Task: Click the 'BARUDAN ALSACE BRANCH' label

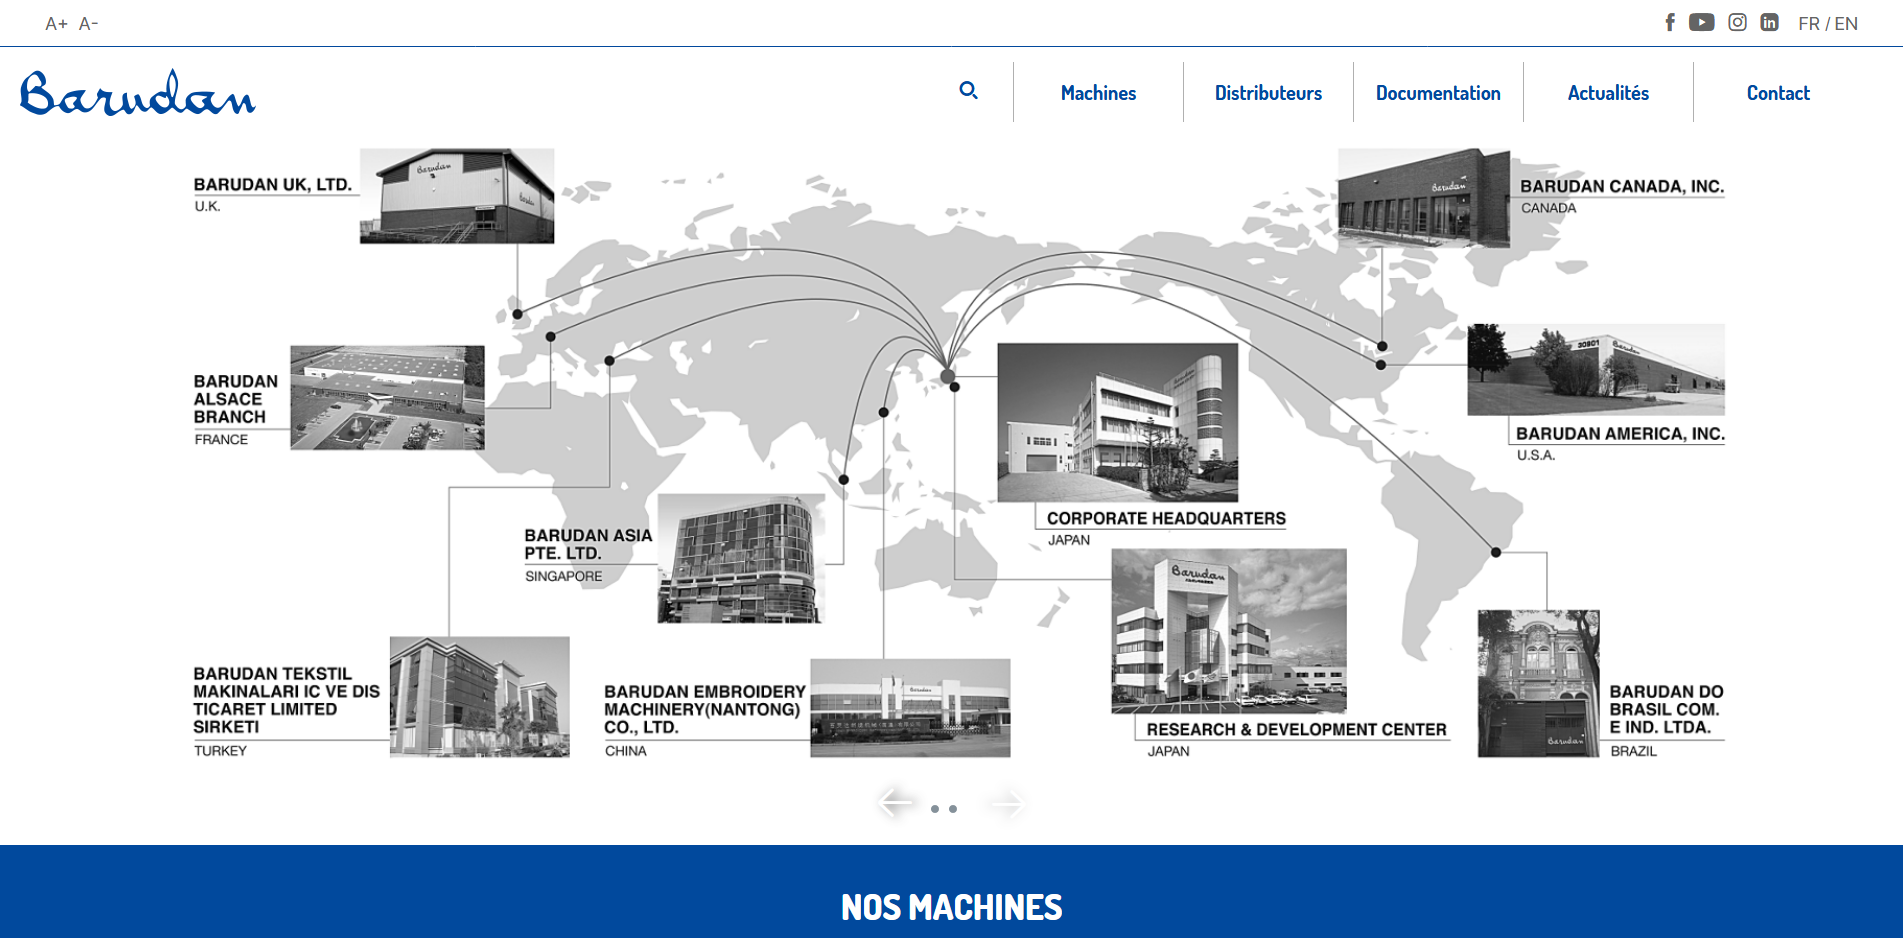Action: click(x=236, y=399)
